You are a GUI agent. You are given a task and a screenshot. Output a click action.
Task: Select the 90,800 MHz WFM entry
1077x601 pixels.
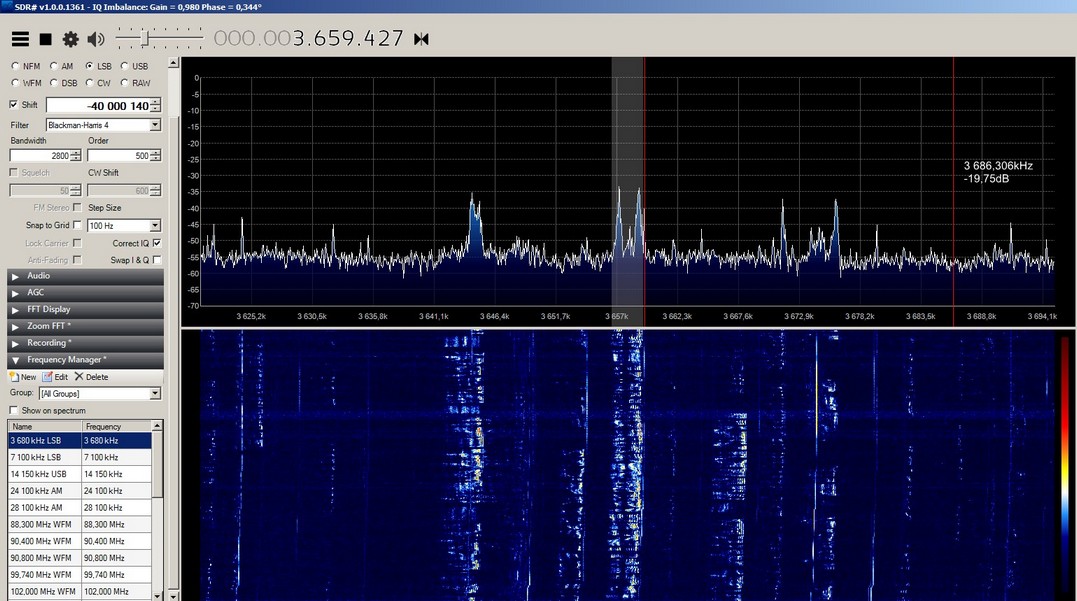80,558
